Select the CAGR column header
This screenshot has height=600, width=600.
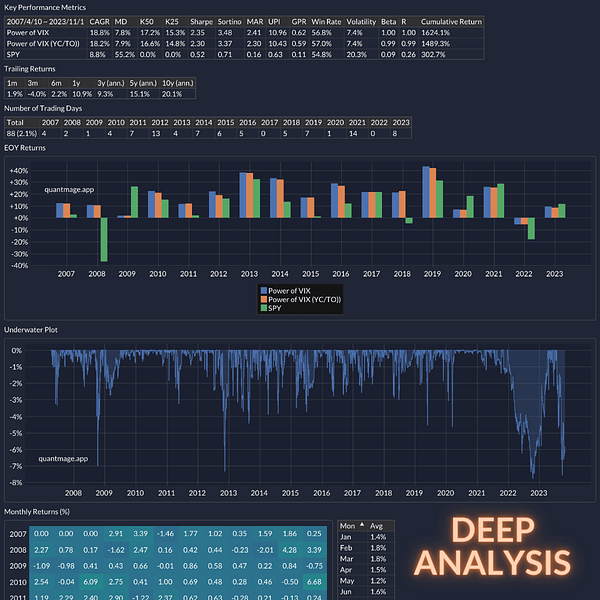(99, 22)
